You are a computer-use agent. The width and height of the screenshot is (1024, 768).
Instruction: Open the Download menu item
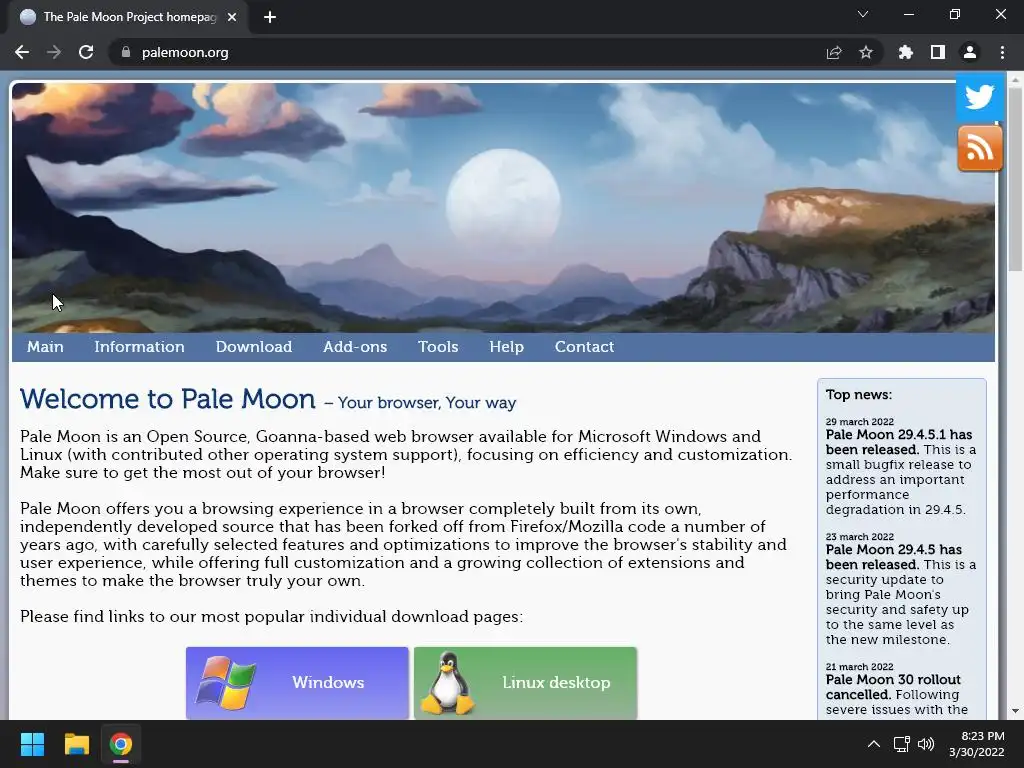[254, 347]
